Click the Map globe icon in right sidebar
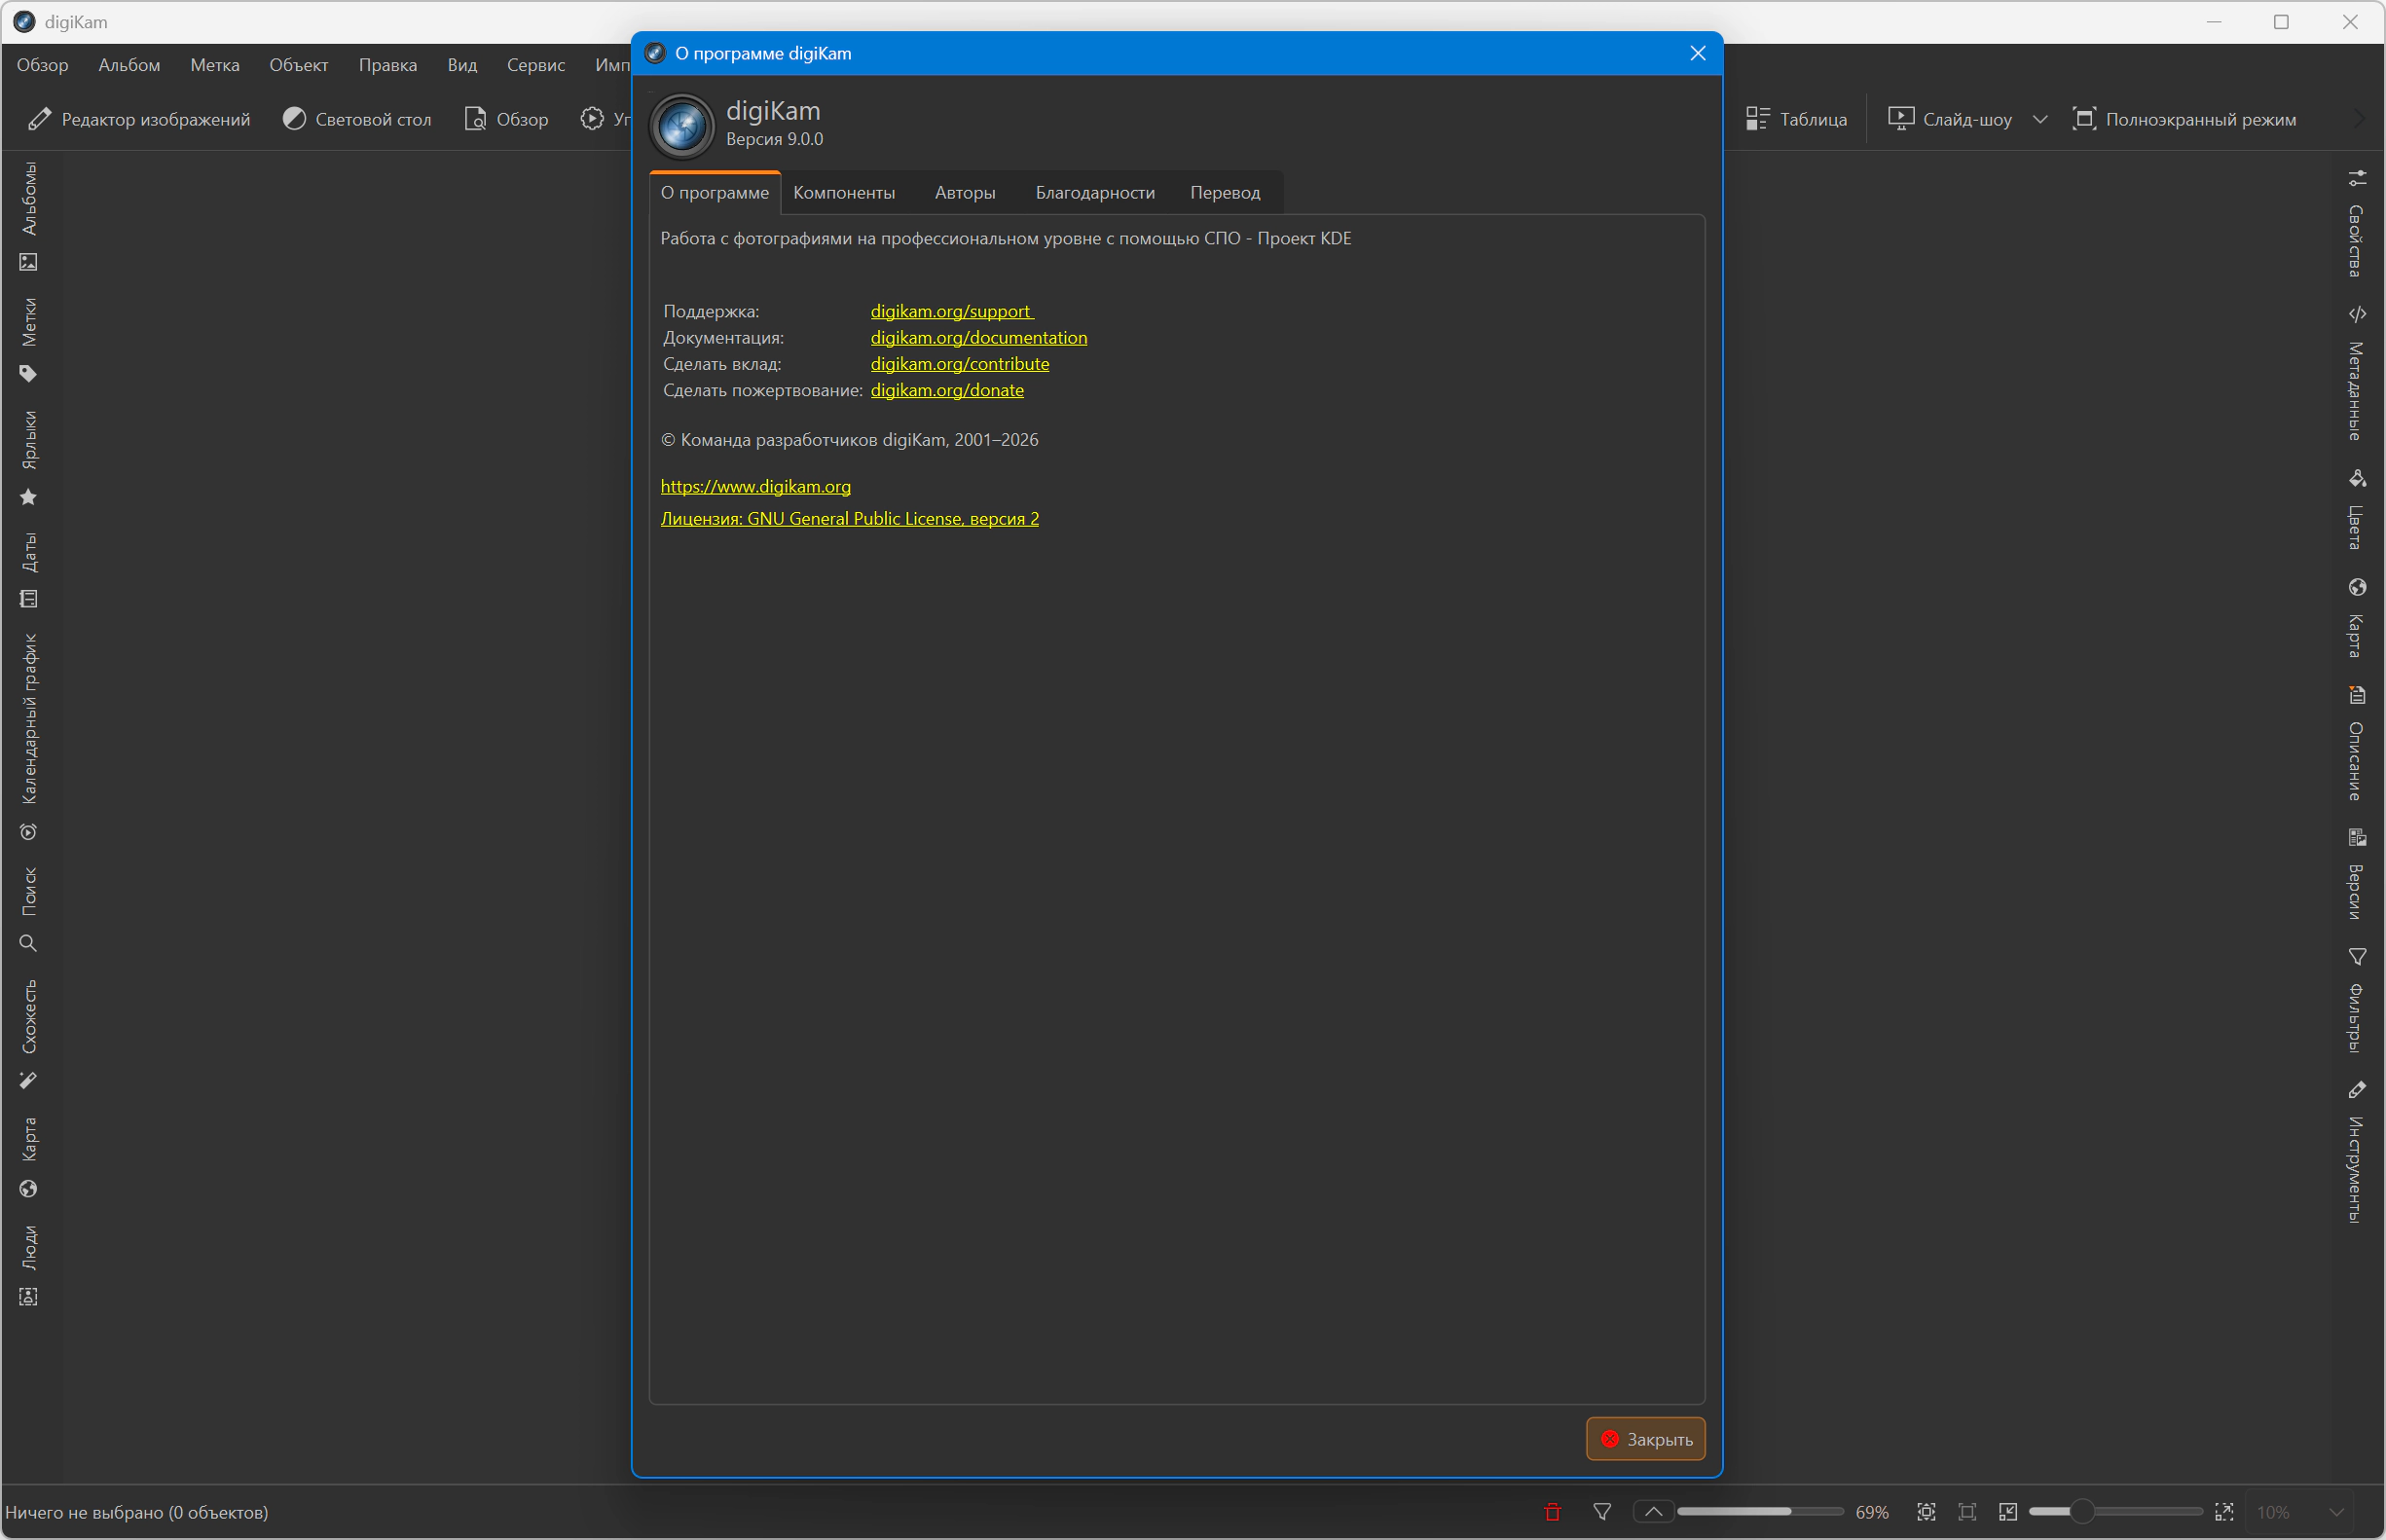This screenshot has width=2386, height=1540. click(x=2357, y=587)
